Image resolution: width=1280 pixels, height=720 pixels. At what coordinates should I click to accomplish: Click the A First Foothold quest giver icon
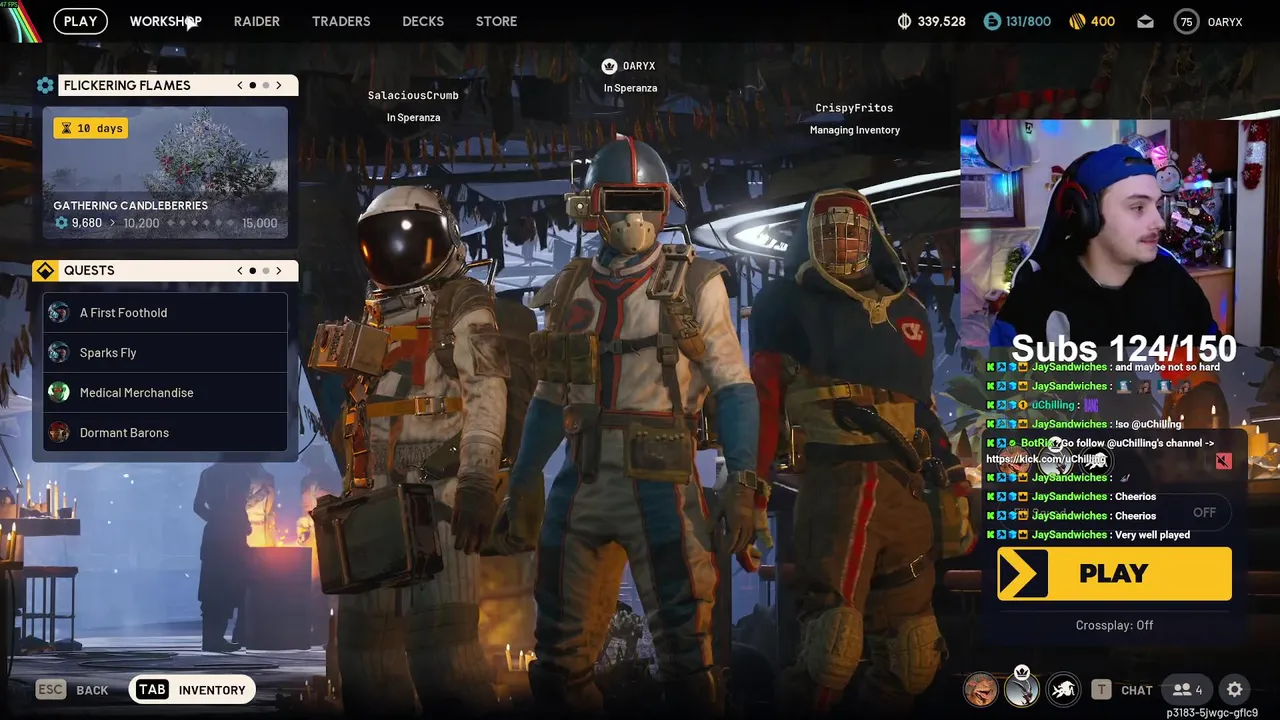(x=60, y=313)
